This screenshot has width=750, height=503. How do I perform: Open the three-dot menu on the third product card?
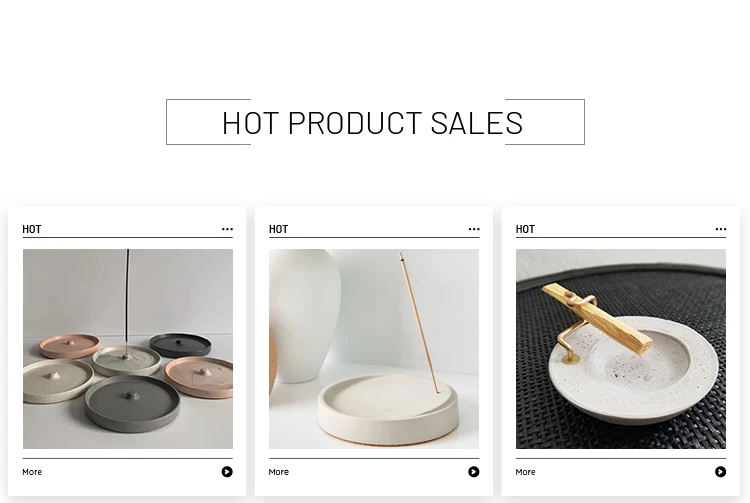[x=721, y=230]
